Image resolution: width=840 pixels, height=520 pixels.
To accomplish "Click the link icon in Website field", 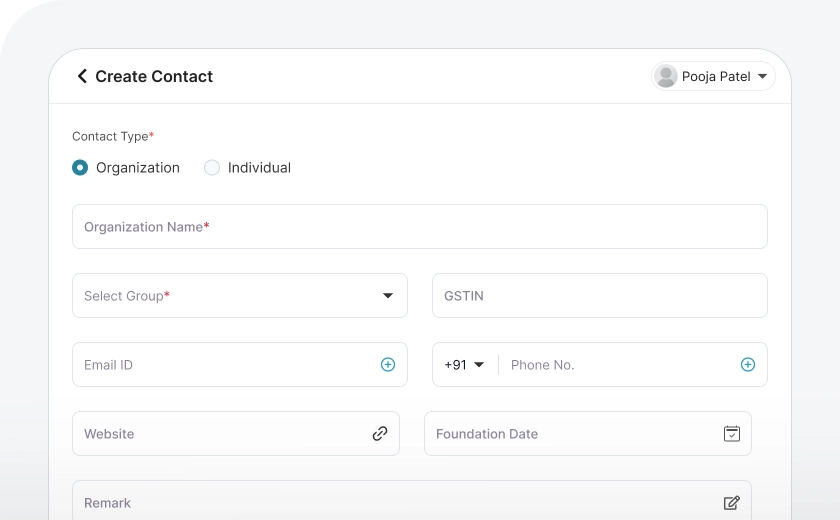I will [x=380, y=434].
